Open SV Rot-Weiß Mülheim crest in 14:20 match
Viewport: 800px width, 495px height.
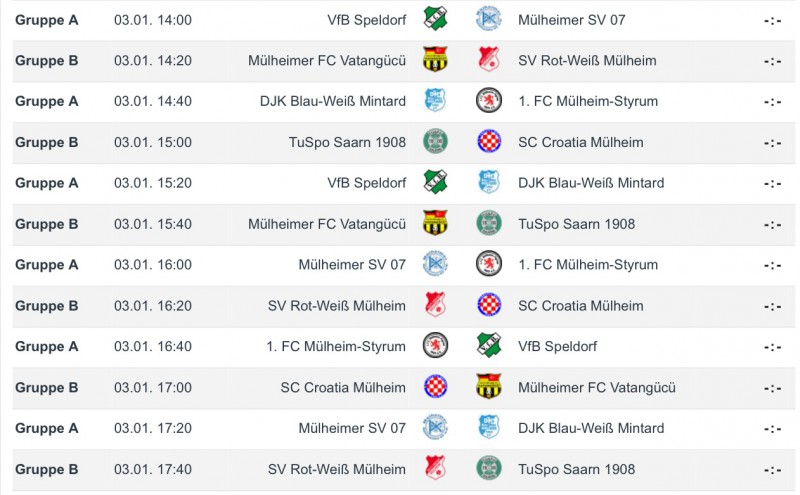[x=489, y=60]
